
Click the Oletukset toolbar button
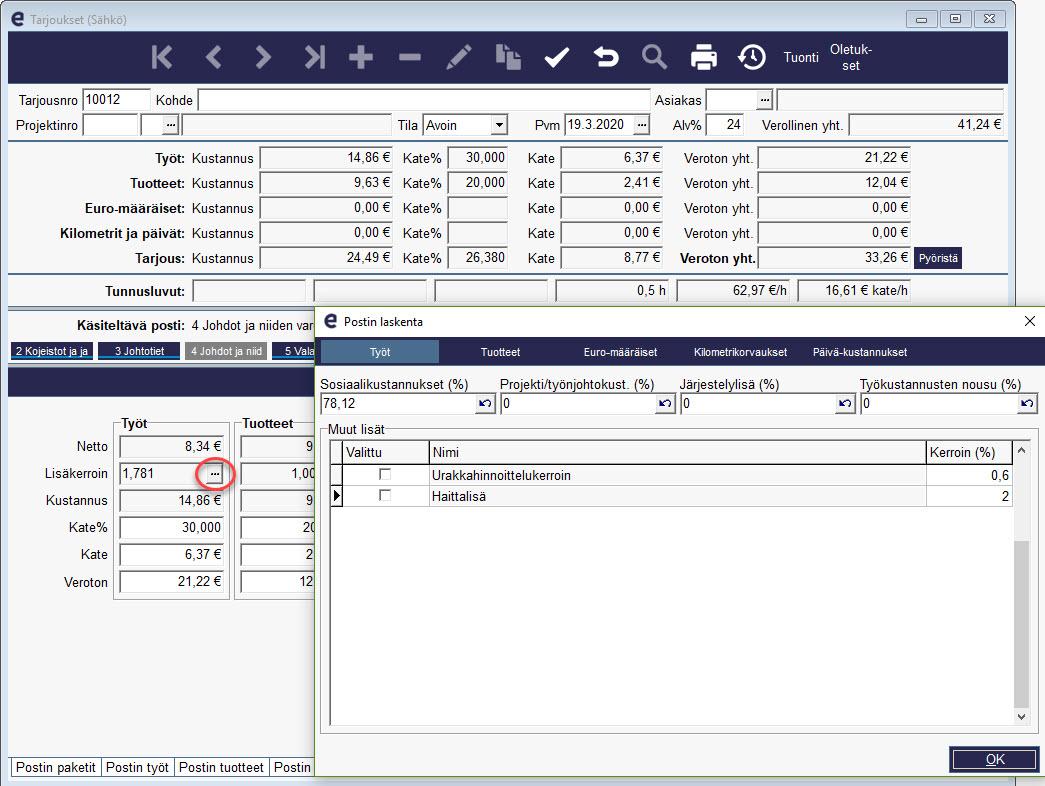[x=850, y=57]
